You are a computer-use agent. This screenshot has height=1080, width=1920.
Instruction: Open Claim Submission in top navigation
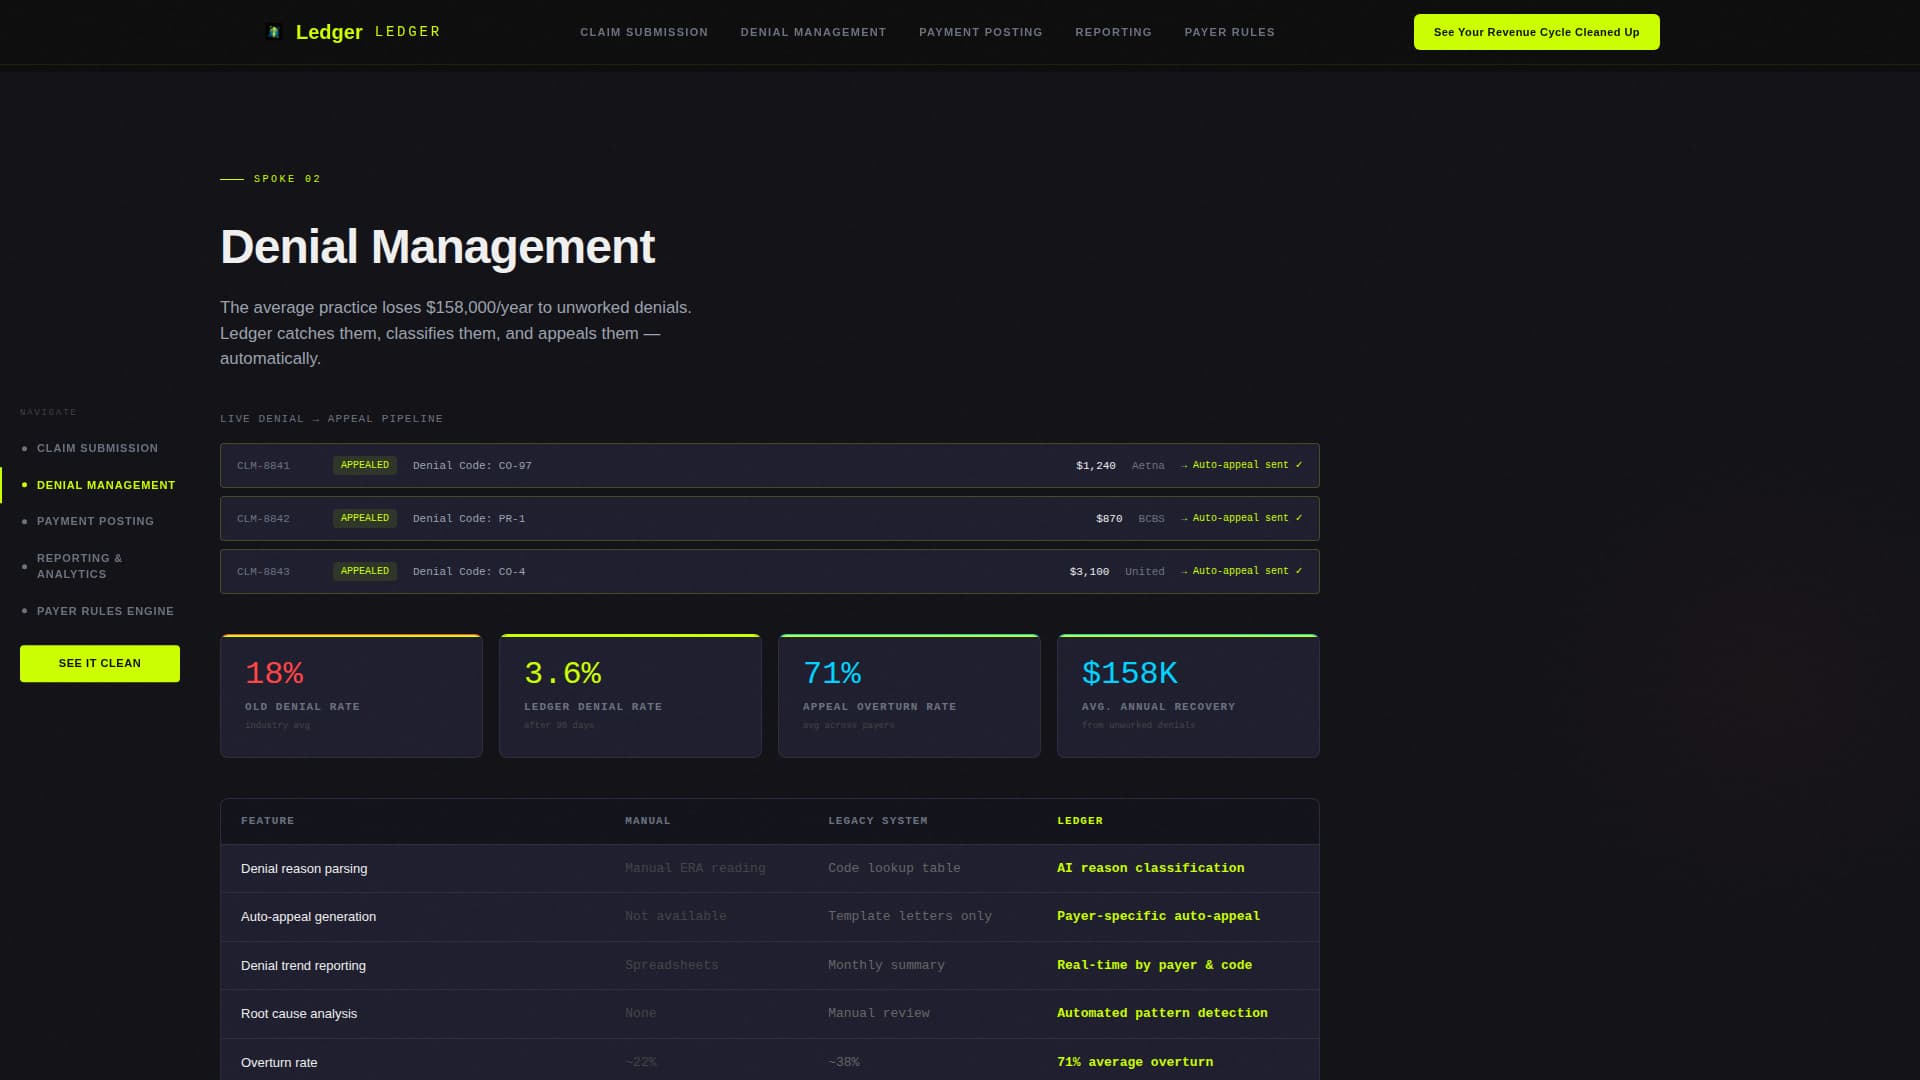coord(644,32)
